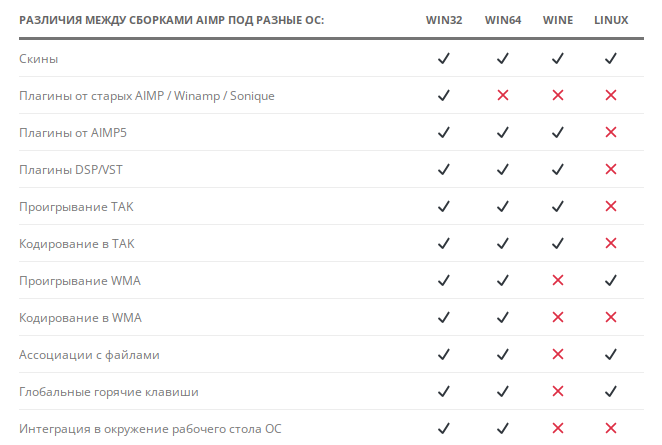Click the WIN64 checkmark for Глобальные горячие клавиши

tap(503, 392)
